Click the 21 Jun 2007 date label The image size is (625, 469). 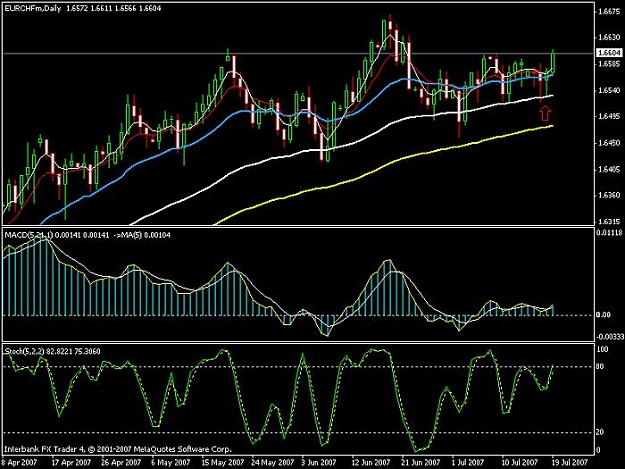click(x=421, y=463)
